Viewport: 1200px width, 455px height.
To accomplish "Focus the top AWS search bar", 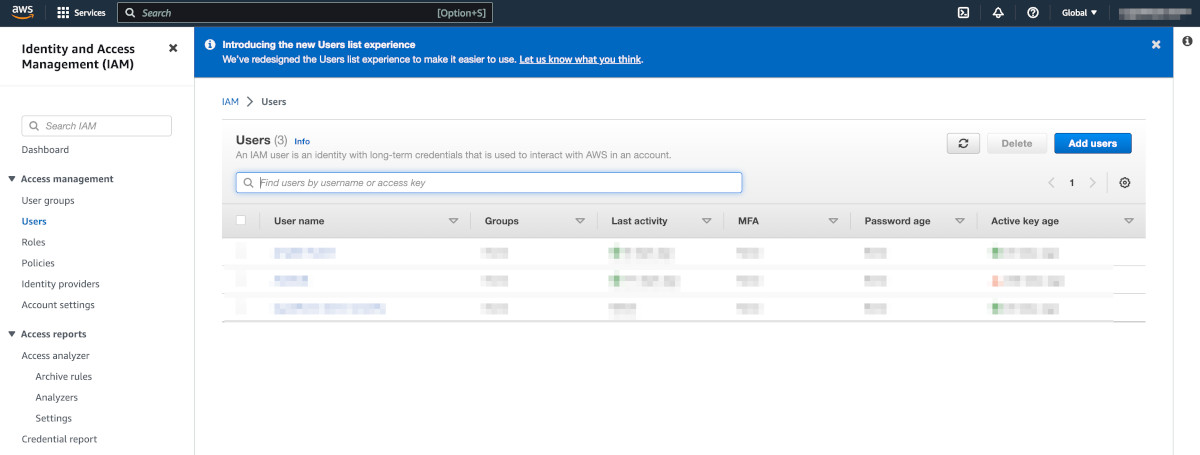I will pyautogui.click(x=305, y=13).
